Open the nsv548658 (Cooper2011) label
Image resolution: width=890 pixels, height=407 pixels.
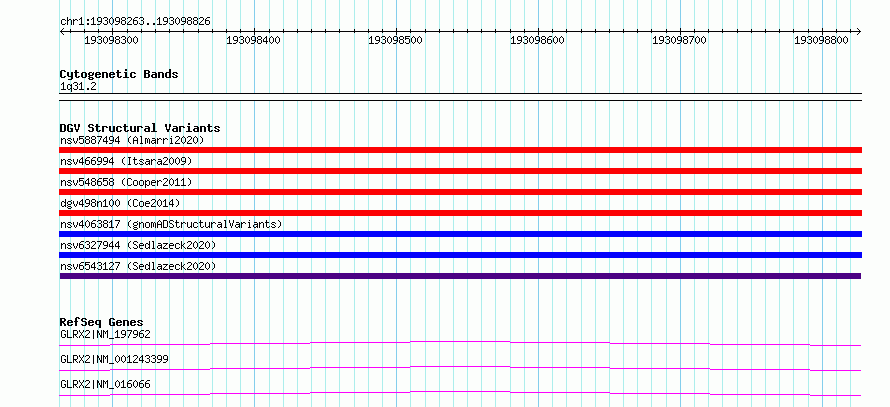coord(126,182)
